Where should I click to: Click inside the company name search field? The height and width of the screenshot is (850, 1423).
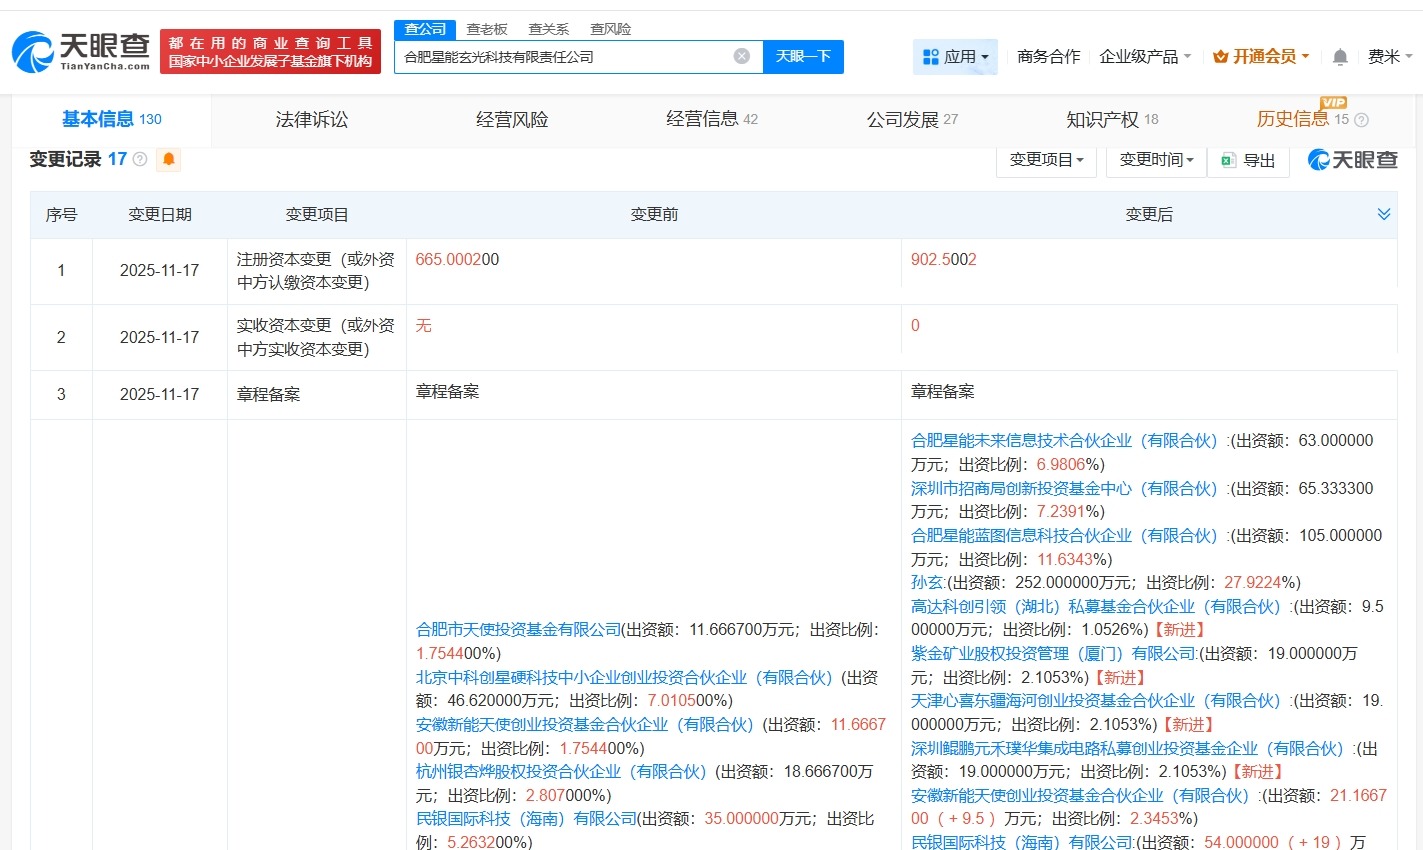pos(560,56)
